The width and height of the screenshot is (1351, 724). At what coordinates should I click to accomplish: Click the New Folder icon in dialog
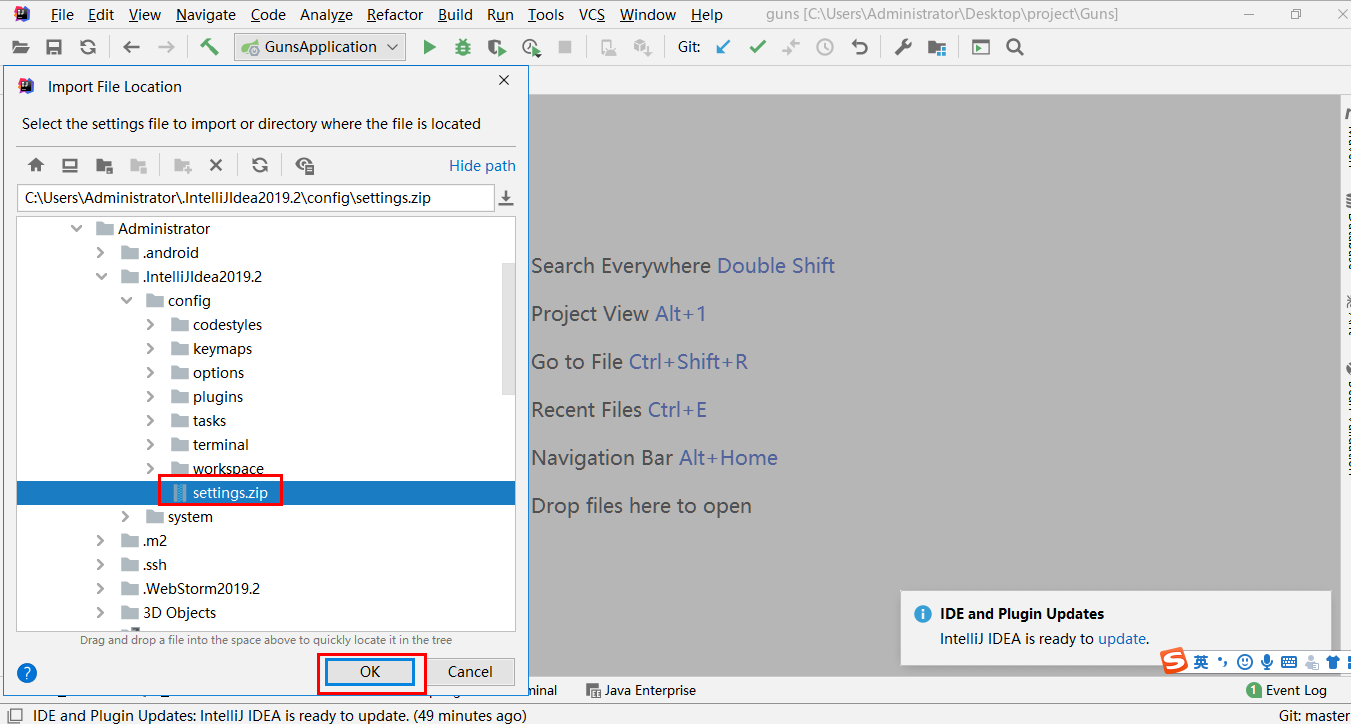182,165
